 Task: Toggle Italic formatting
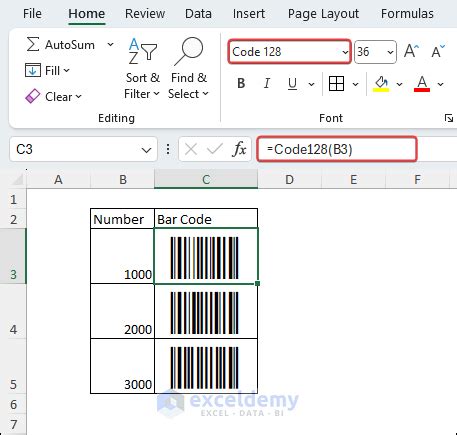(x=267, y=83)
